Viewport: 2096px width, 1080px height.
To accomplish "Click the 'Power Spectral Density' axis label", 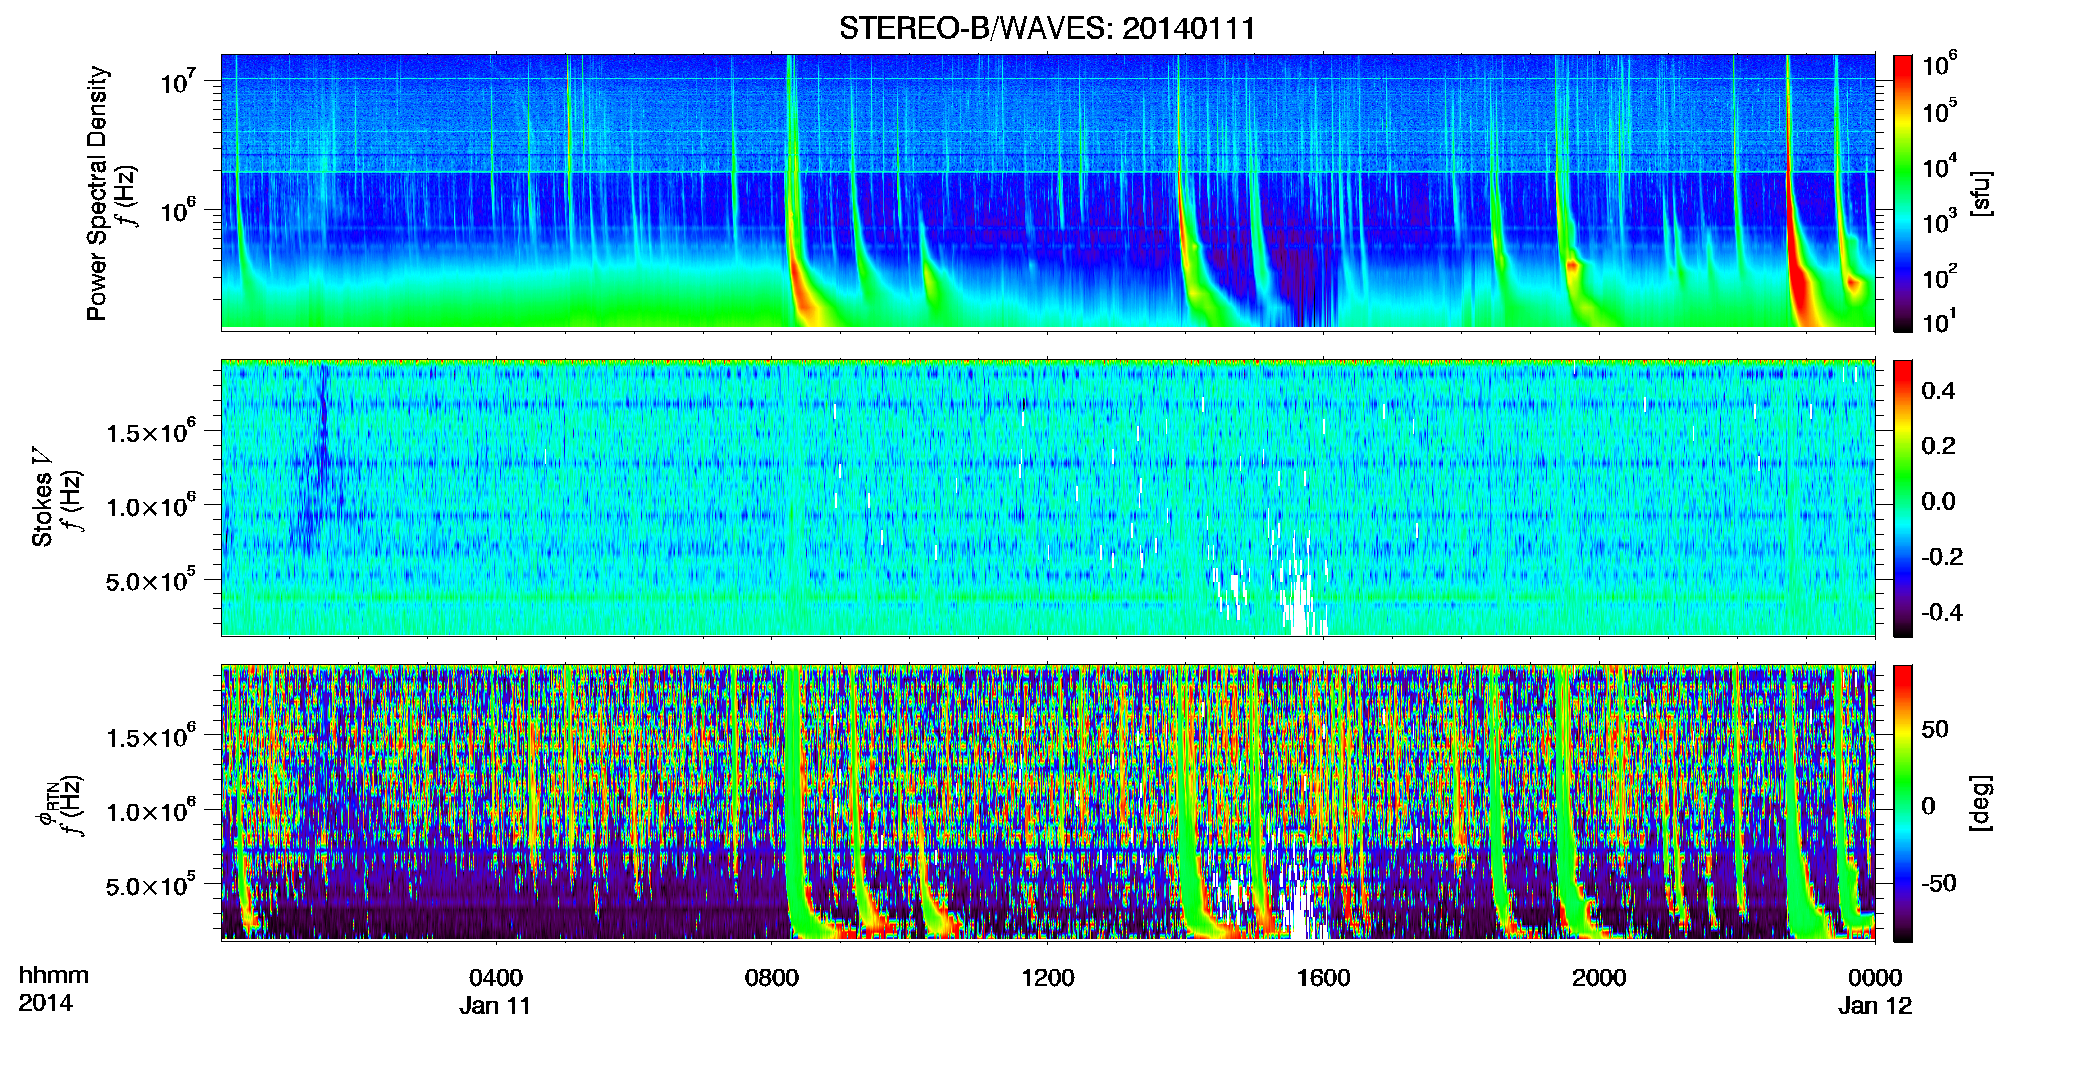I will pos(97,193).
